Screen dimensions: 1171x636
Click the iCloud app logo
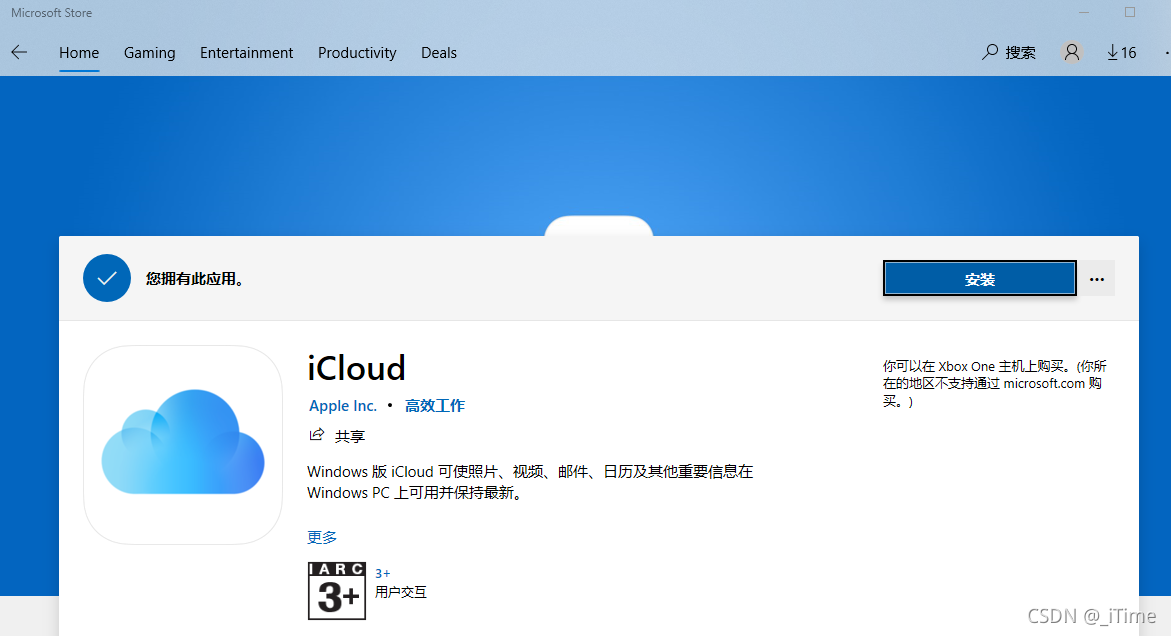pos(183,444)
